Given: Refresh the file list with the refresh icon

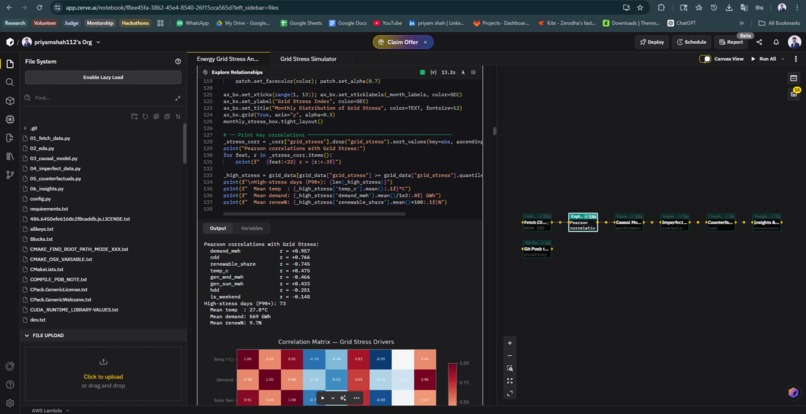Looking at the screenshot, I should pyautogui.click(x=145, y=117).
